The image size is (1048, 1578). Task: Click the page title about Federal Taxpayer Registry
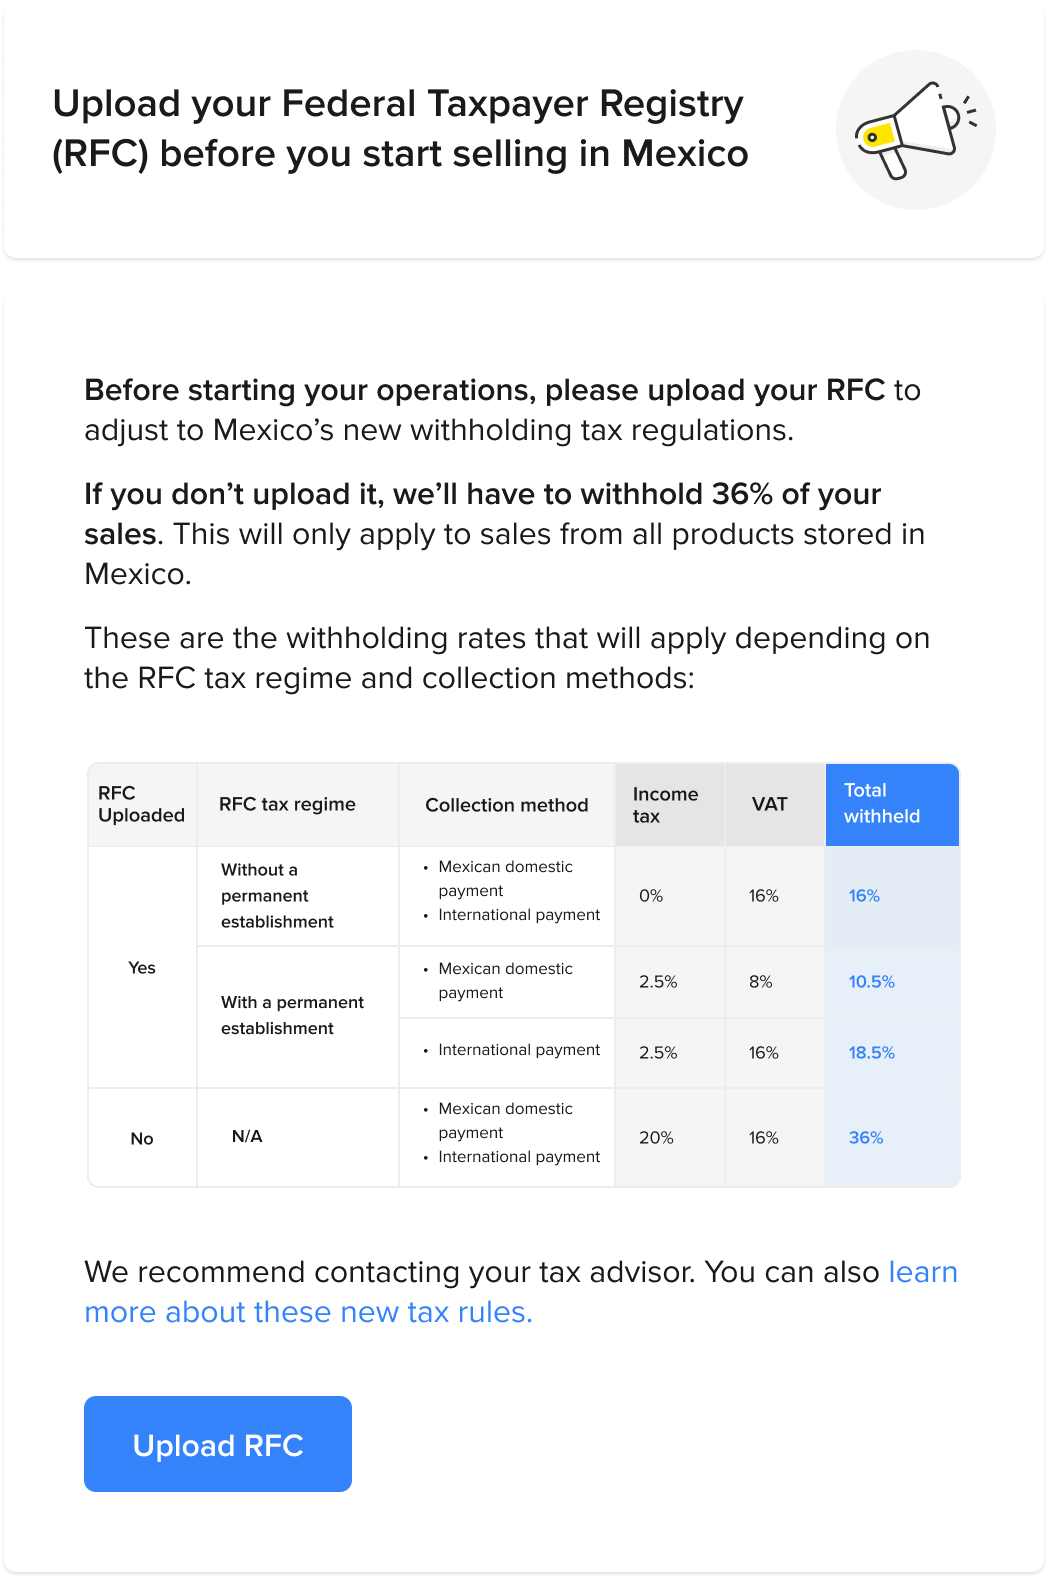[400, 129]
